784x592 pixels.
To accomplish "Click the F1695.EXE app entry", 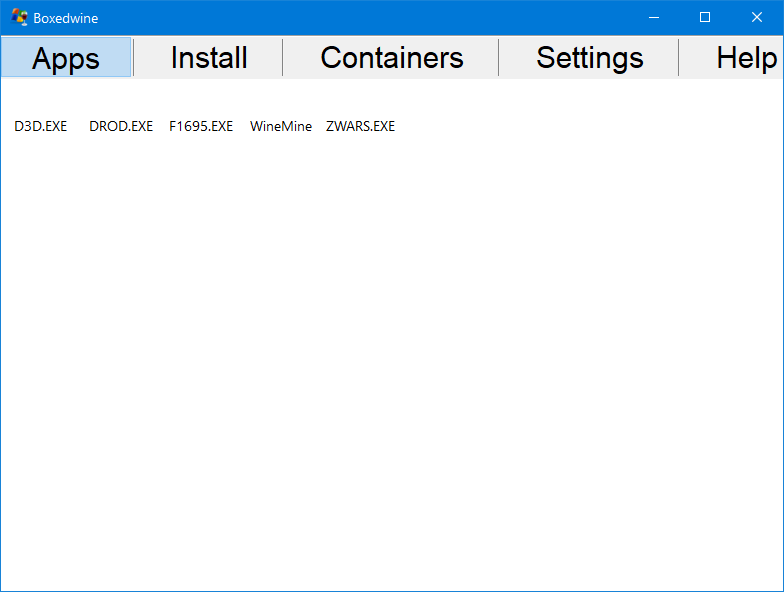I will pyautogui.click(x=201, y=126).
